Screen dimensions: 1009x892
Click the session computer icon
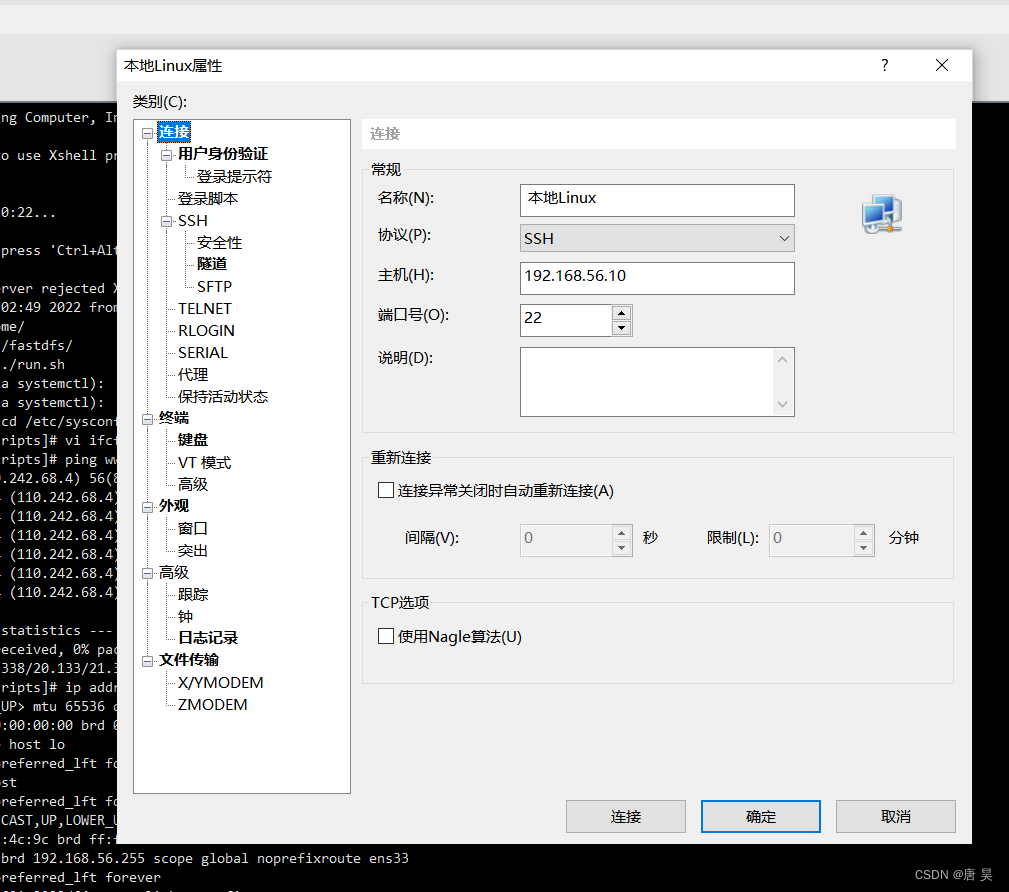point(882,214)
